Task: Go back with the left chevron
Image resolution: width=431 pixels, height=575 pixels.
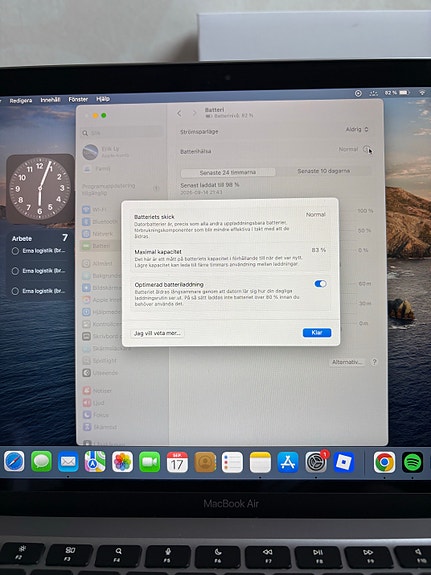Action: tap(179, 113)
